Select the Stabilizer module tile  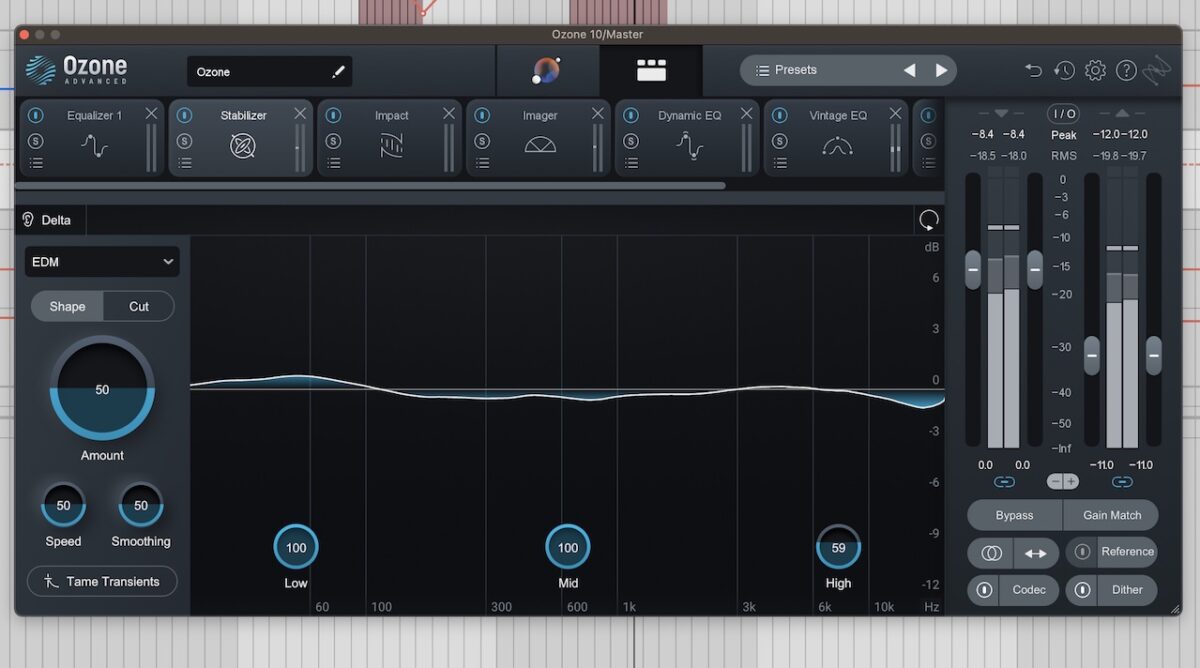click(240, 138)
